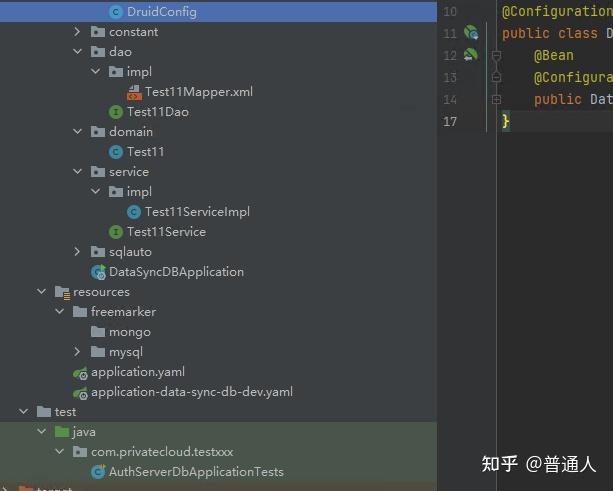
Task: Click the bean gutter icon on line 12
Action: pos(471,54)
